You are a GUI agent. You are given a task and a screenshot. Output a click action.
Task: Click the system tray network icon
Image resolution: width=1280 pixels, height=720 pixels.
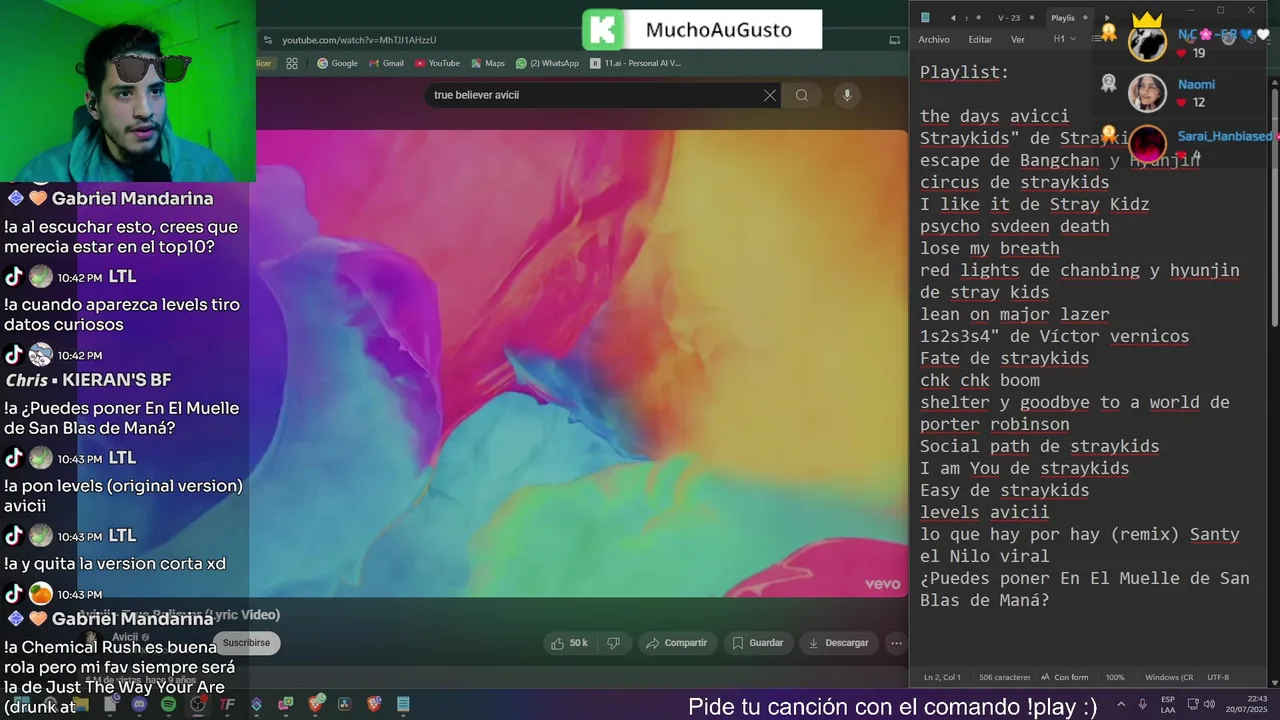(x=1192, y=704)
